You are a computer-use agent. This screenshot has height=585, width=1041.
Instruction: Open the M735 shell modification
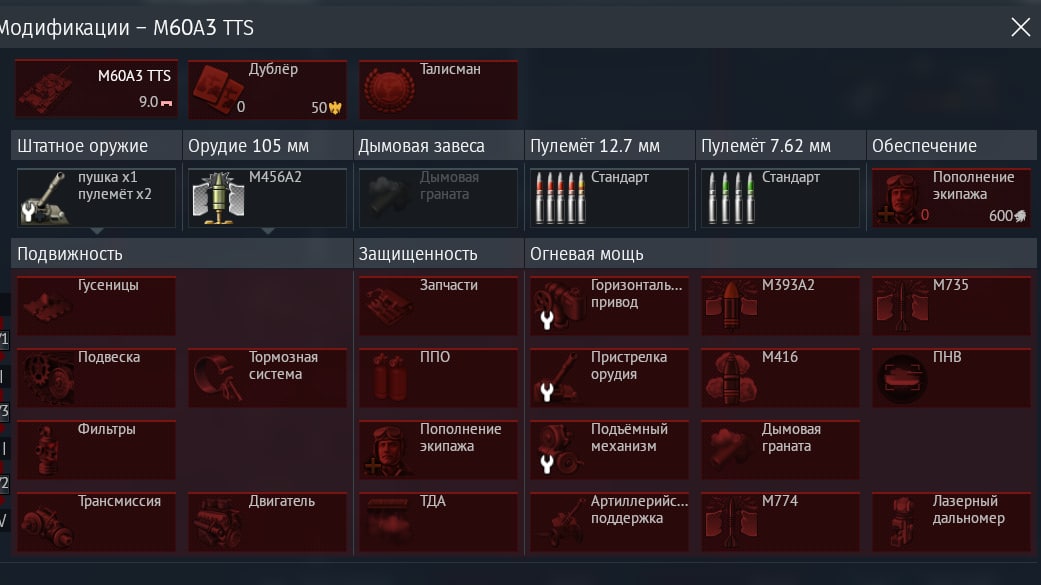coord(951,305)
